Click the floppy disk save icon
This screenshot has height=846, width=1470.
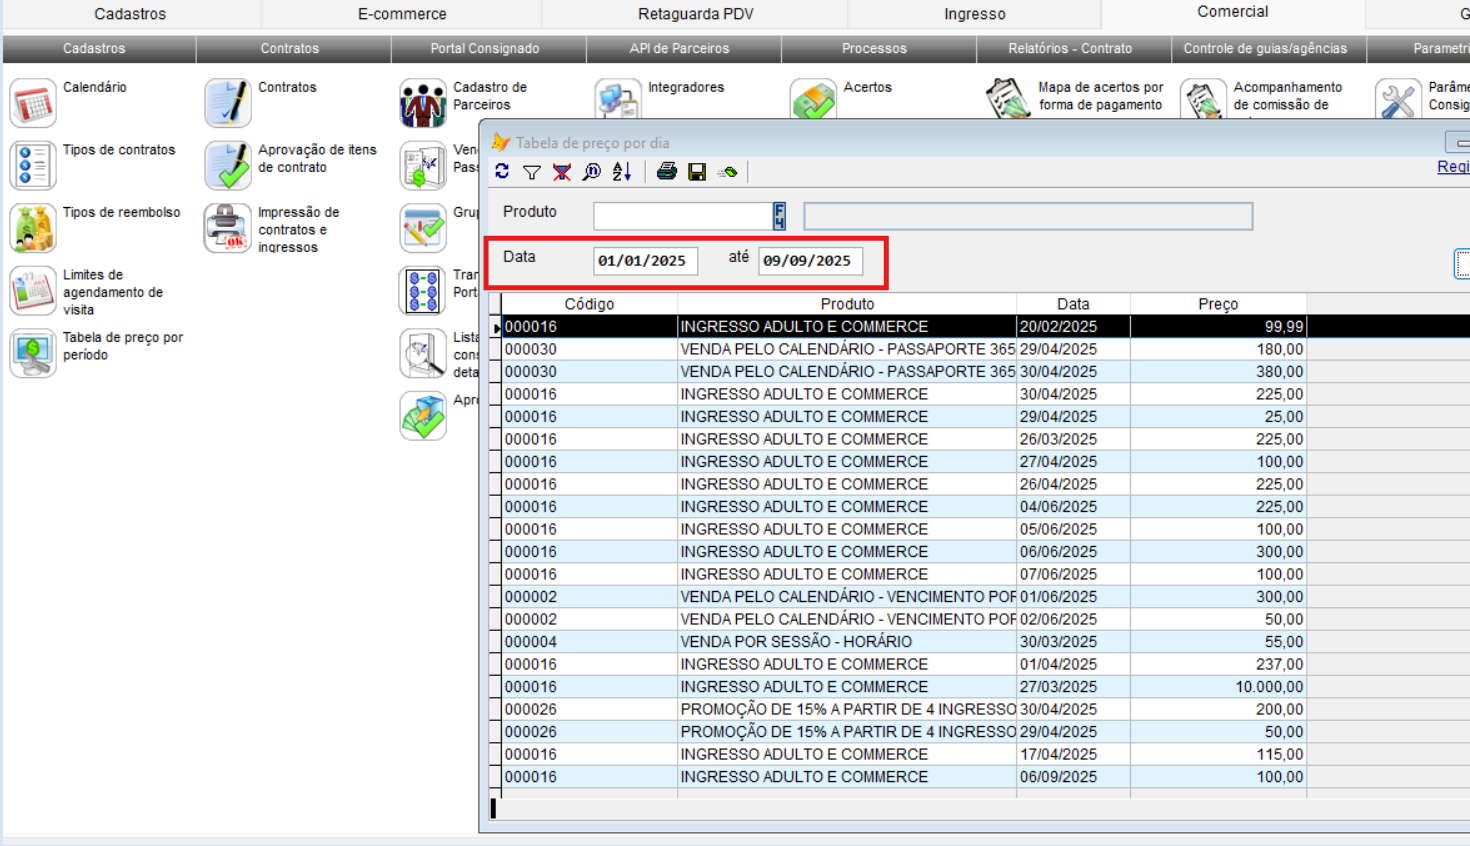coord(697,172)
